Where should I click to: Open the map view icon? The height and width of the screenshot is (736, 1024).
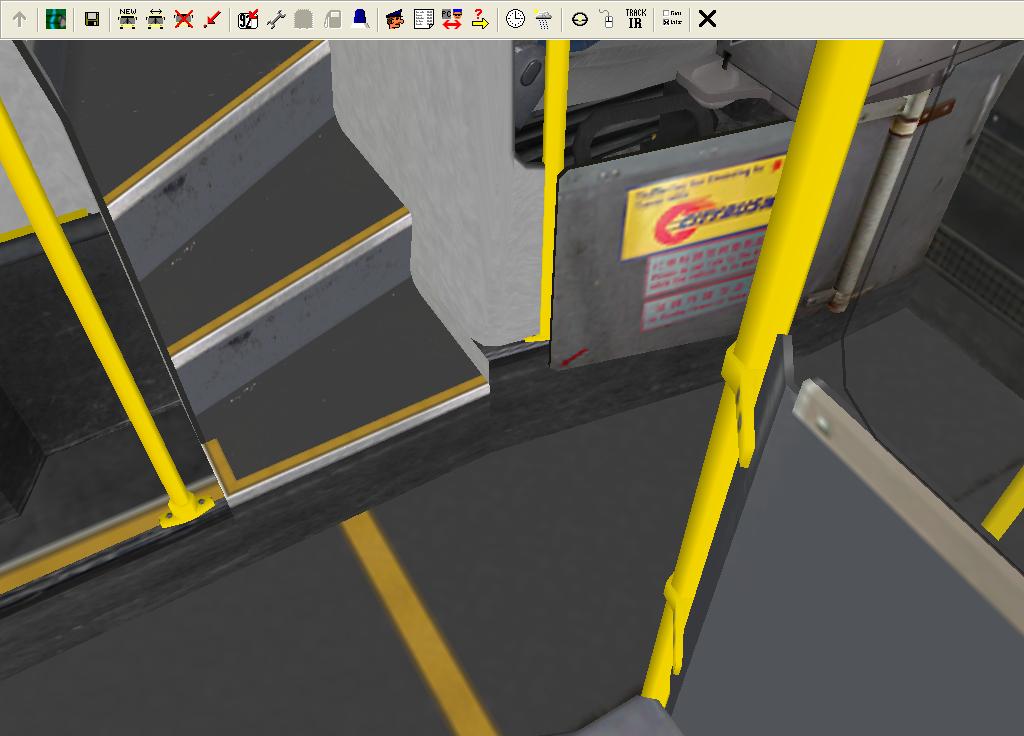56,19
